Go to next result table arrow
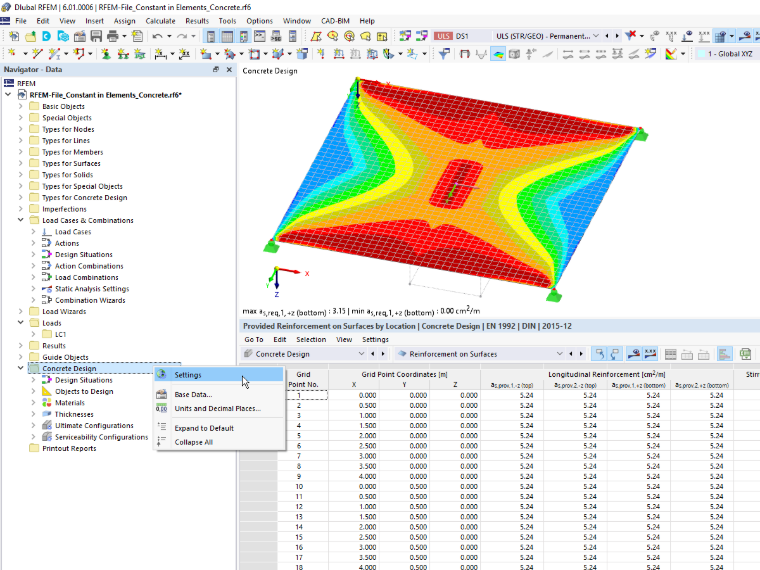 coord(581,354)
